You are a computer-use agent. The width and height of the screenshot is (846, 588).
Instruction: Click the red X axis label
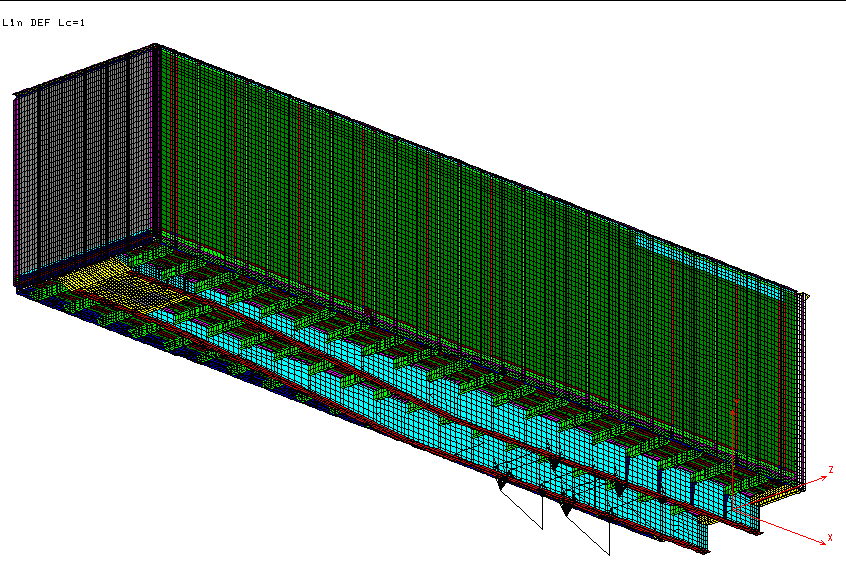(x=830, y=538)
